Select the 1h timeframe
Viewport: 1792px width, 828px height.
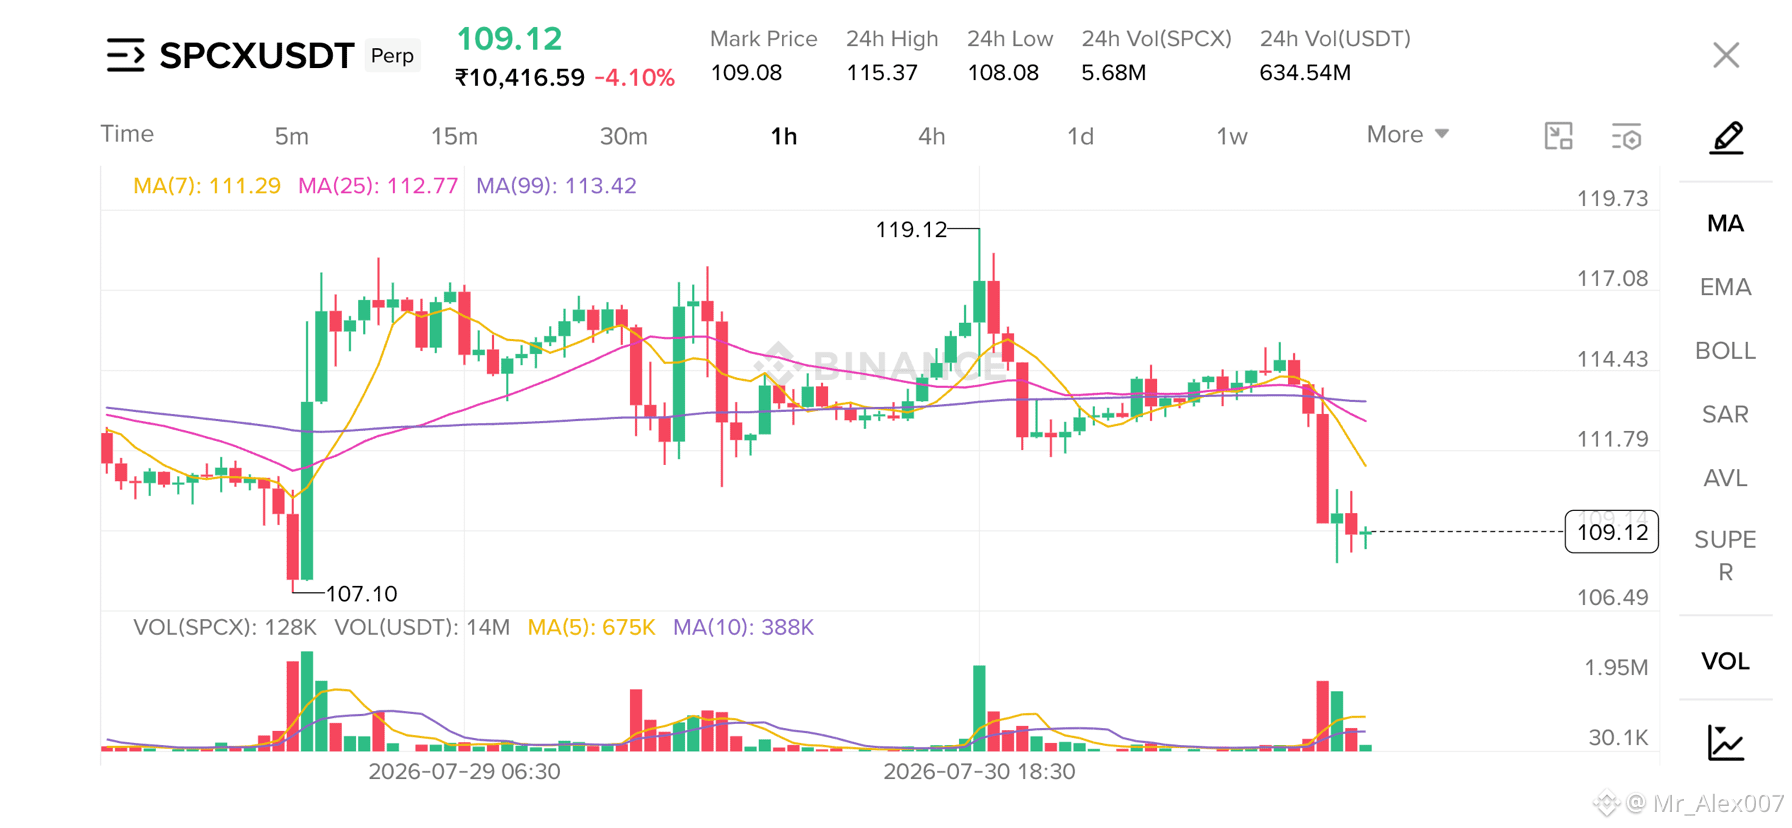point(783,136)
